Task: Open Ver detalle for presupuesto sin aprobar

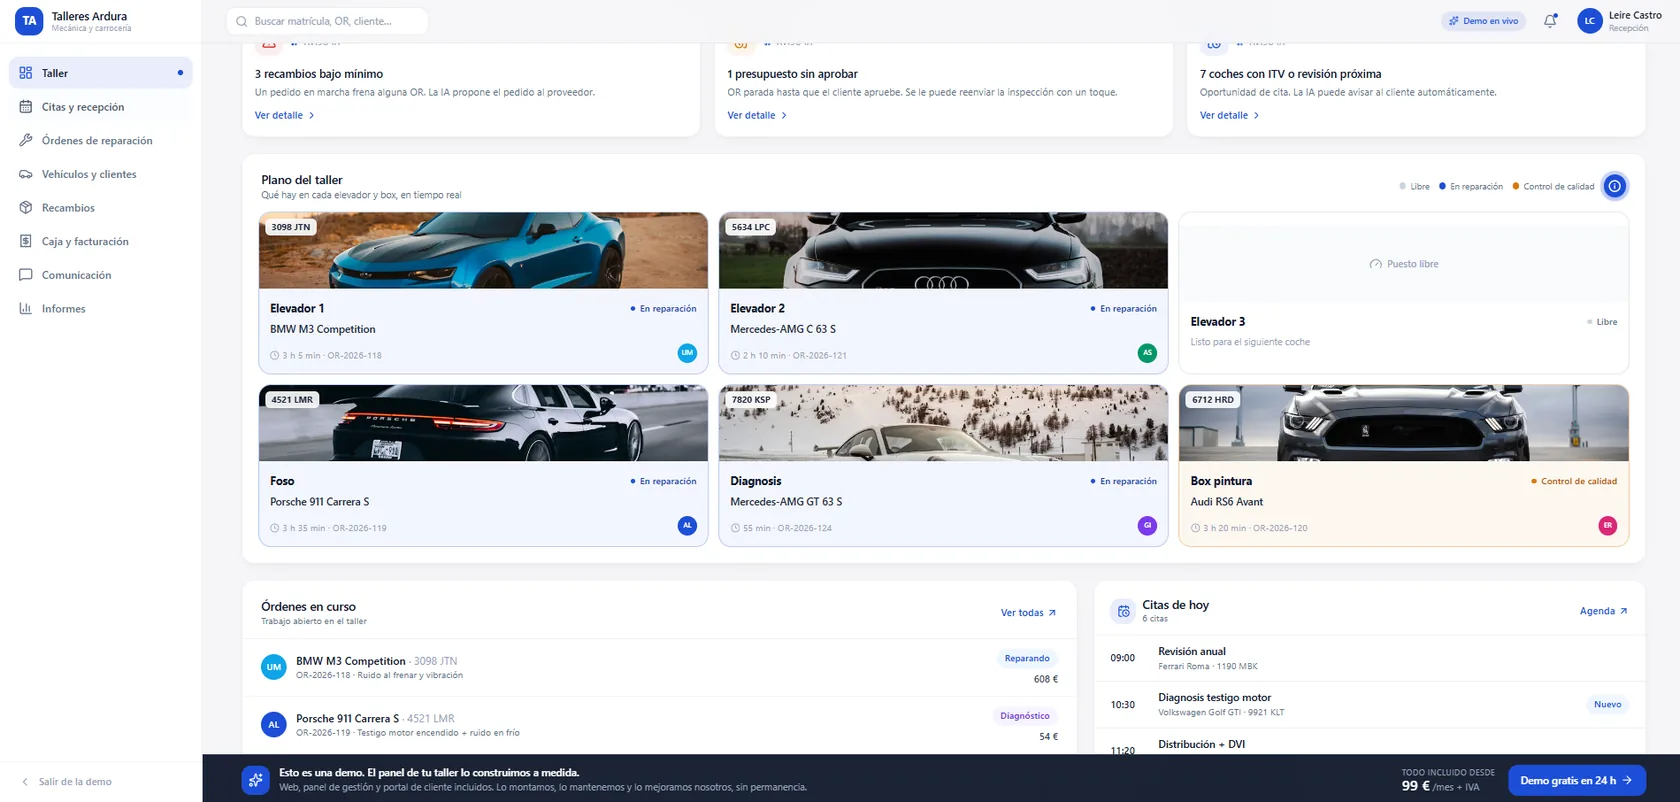Action: (757, 115)
